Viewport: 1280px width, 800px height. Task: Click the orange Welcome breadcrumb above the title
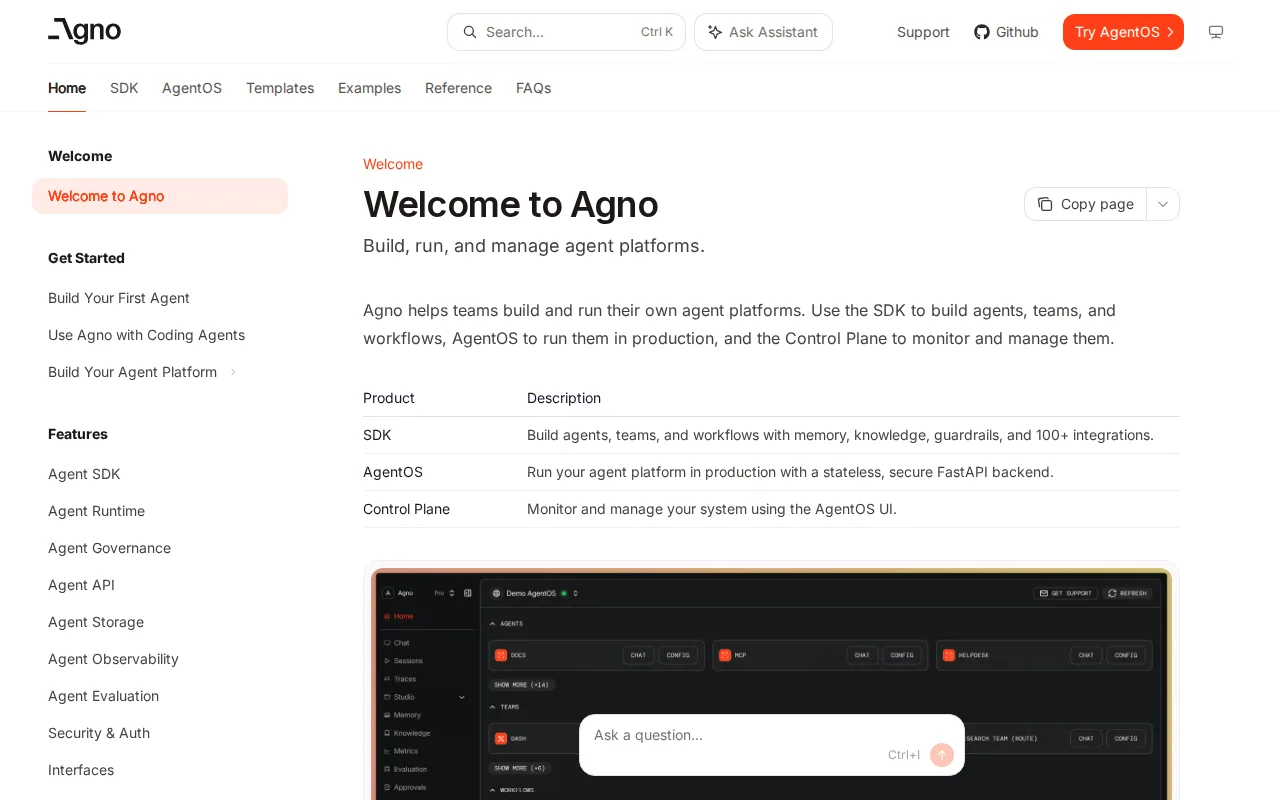click(x=393, y=164)
